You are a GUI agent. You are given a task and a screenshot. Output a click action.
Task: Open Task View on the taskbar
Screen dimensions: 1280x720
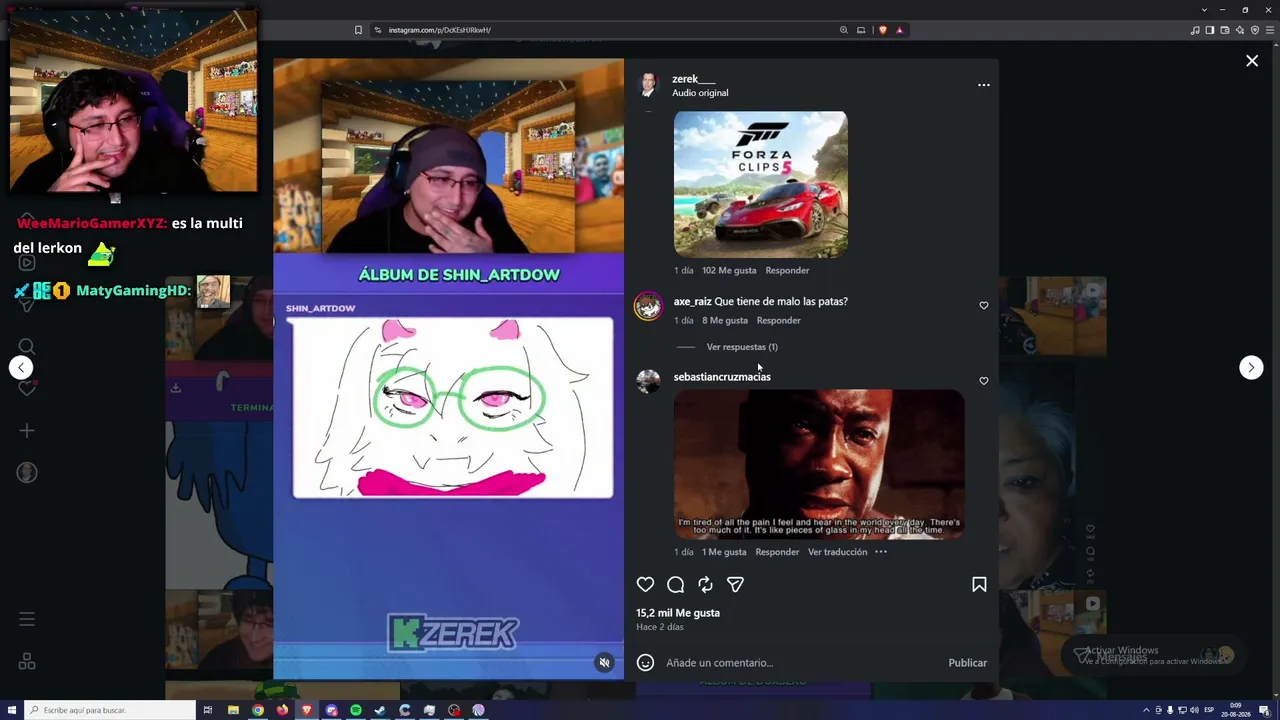208,710
